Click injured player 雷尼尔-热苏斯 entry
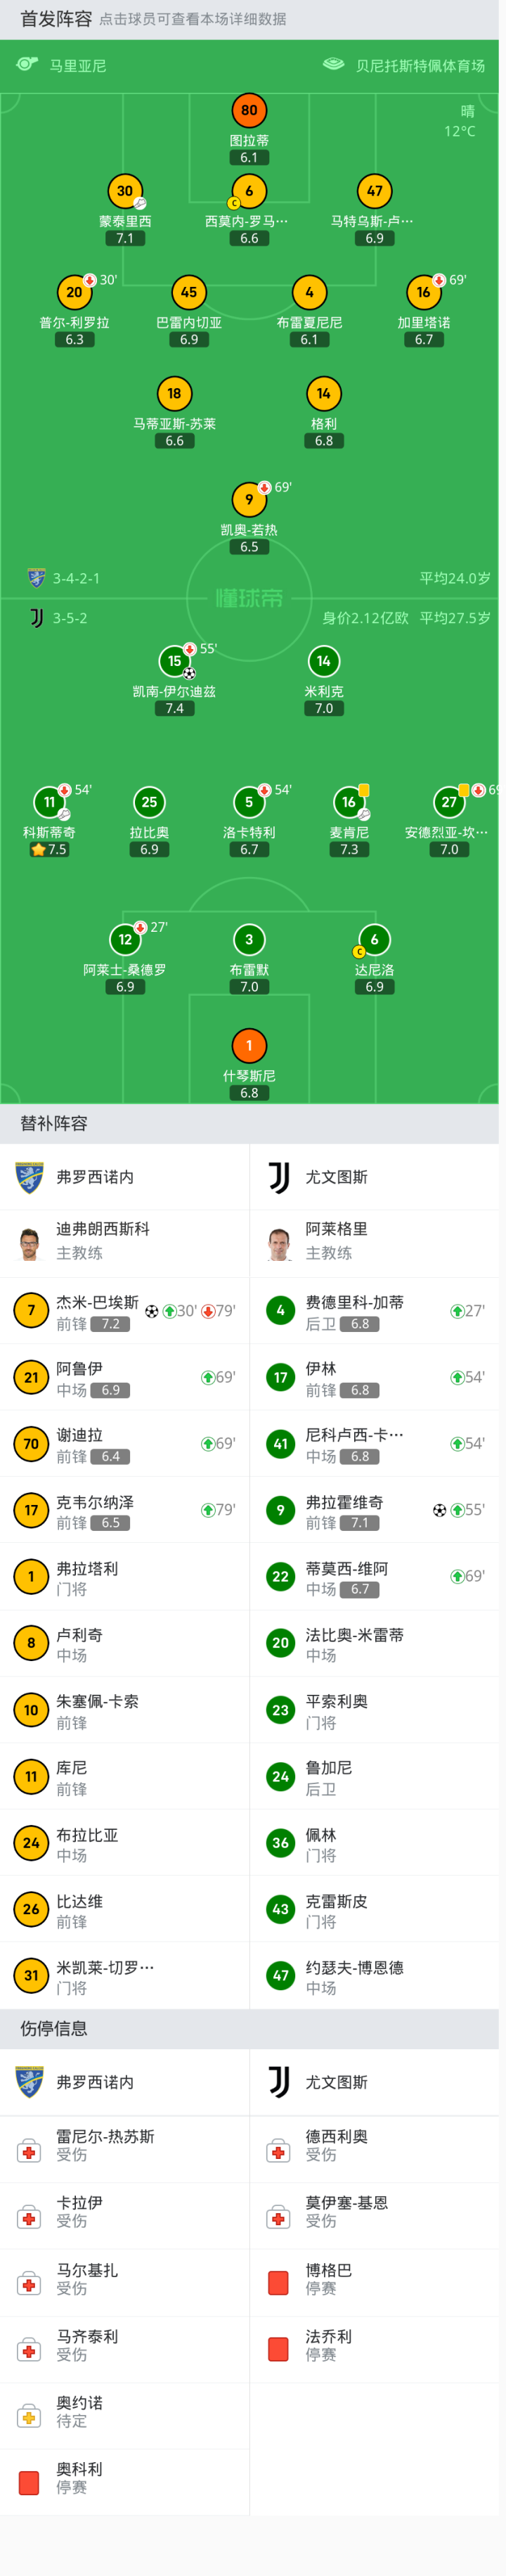The image size is (506, 2576). [124, 2145]
